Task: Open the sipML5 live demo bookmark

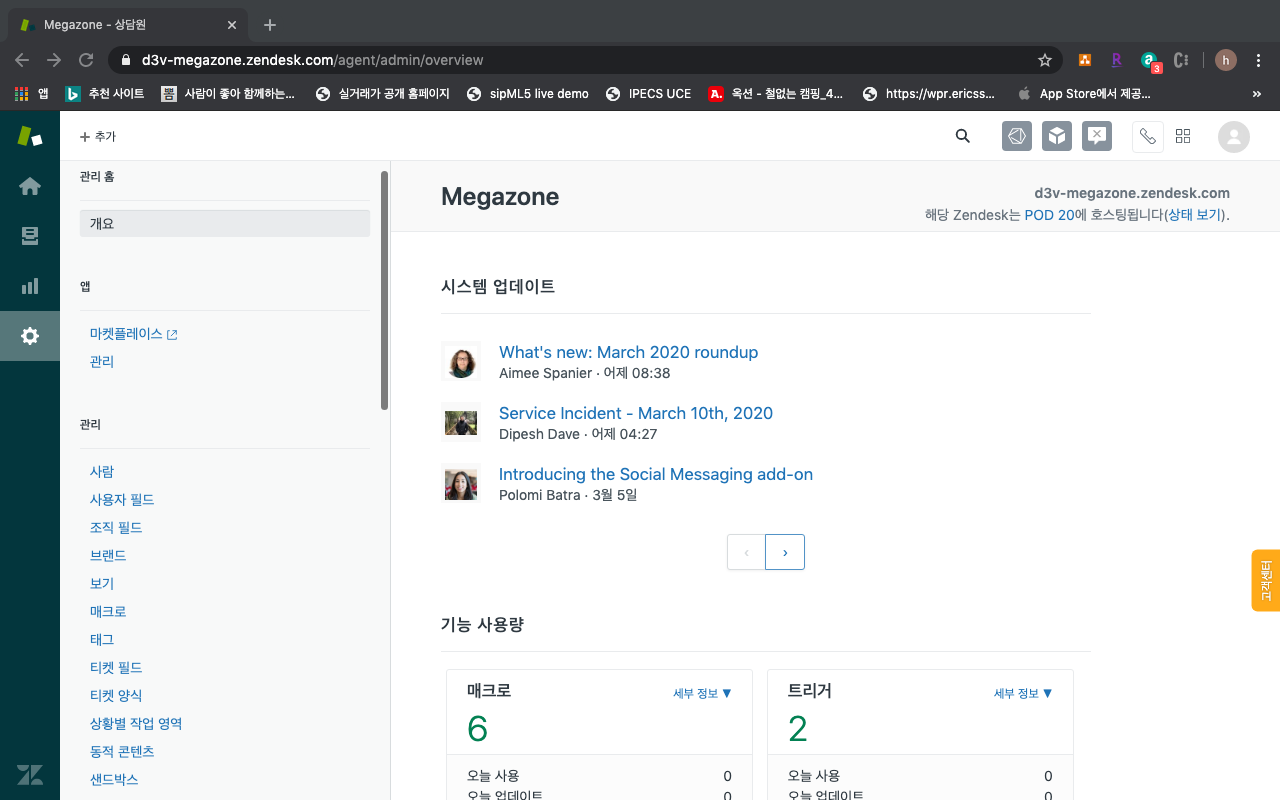Action: pos(528,93)
